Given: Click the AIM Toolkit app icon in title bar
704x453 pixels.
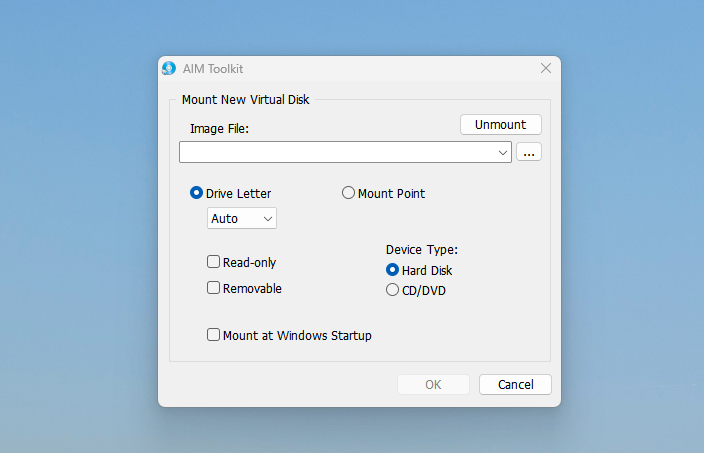Looking at the screenshot, I should point(169,69).
